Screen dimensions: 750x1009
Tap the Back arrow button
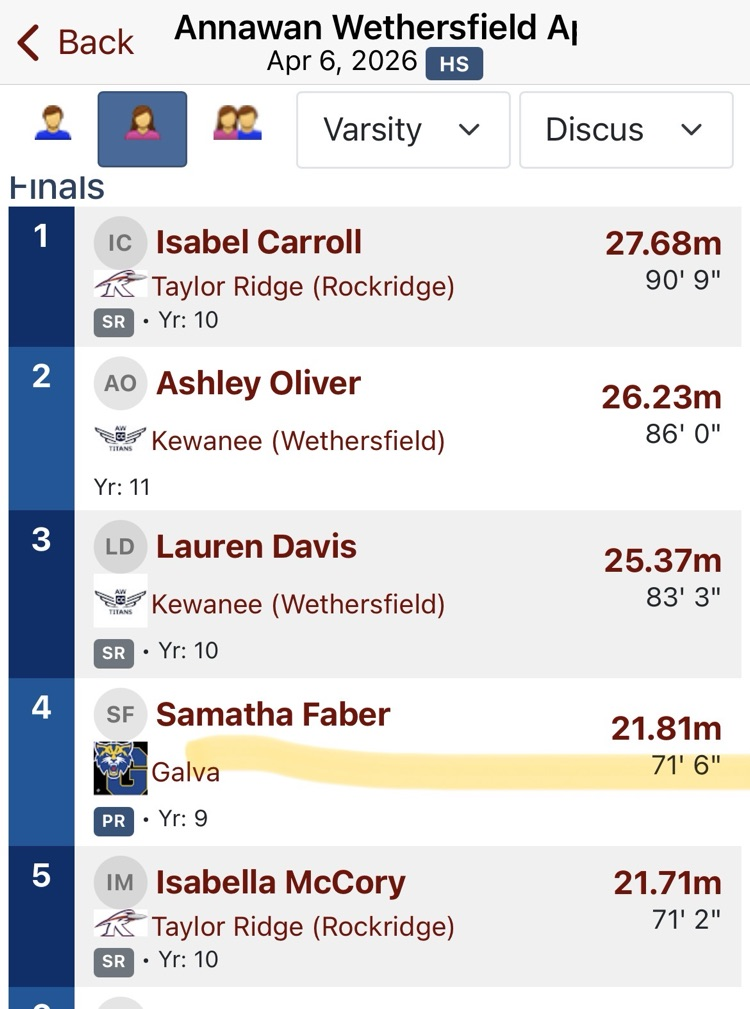[x=75, y=43]
